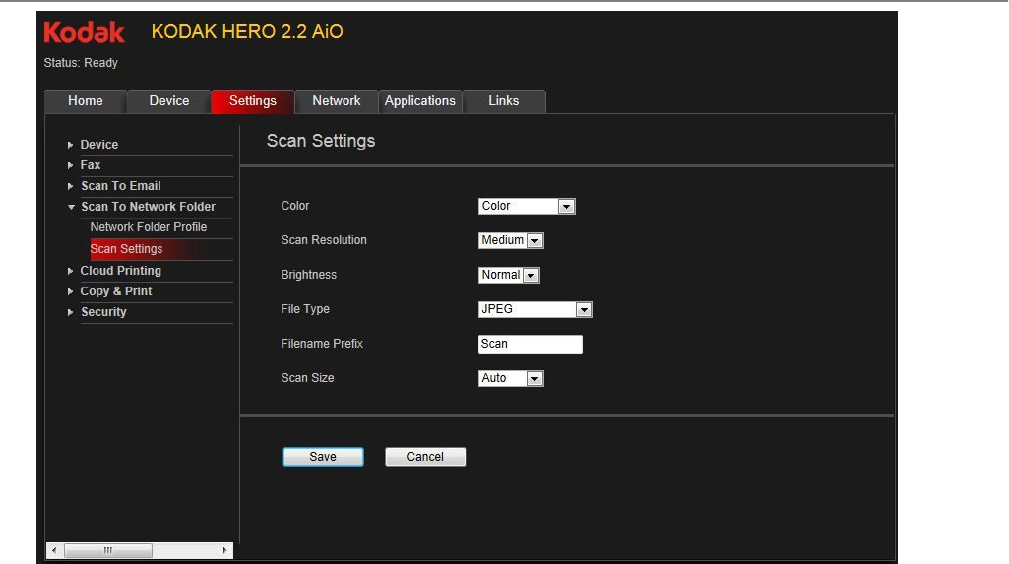Click the sidebar horizontal scrollbar thumb
The height and width of the screenshot is (564, 1009).
pos(108,550)
